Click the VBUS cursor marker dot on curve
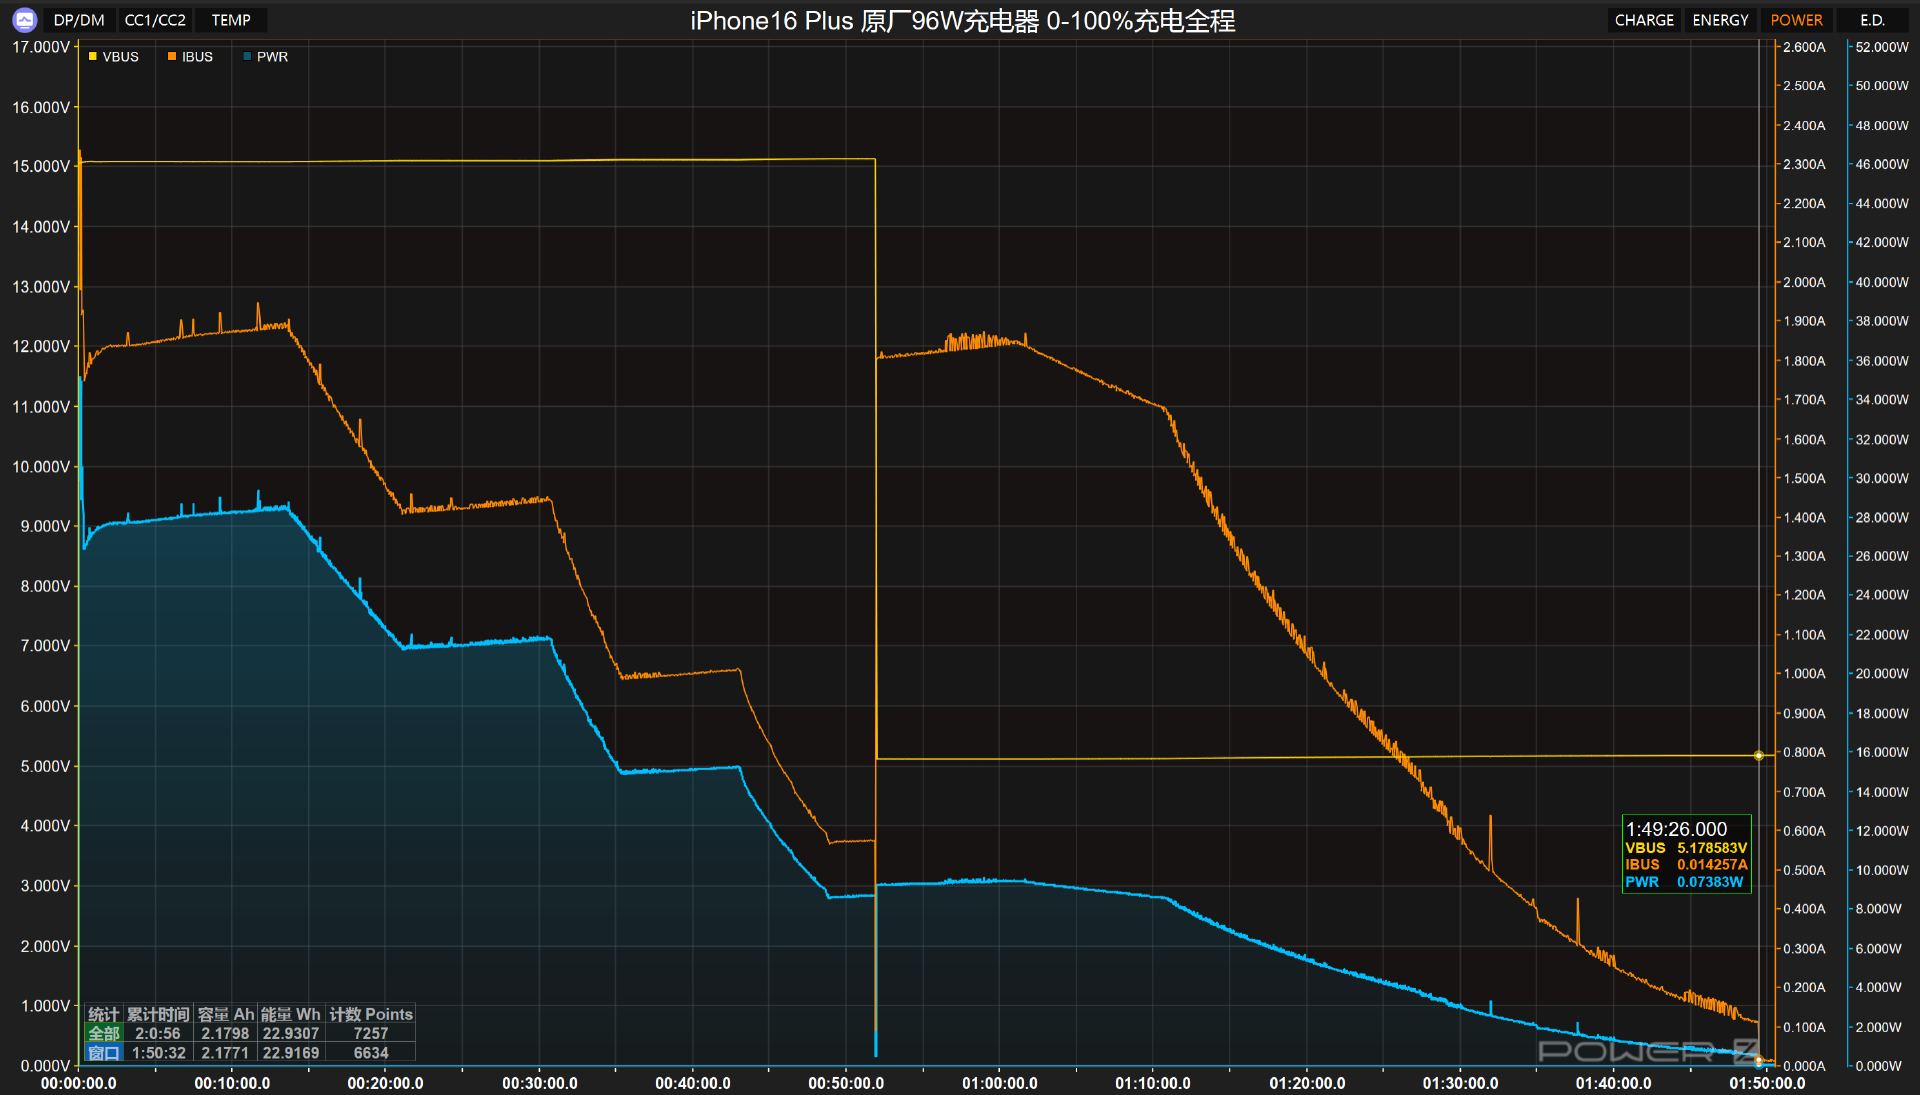The image size is (1920, 1095). point(1759,756)
